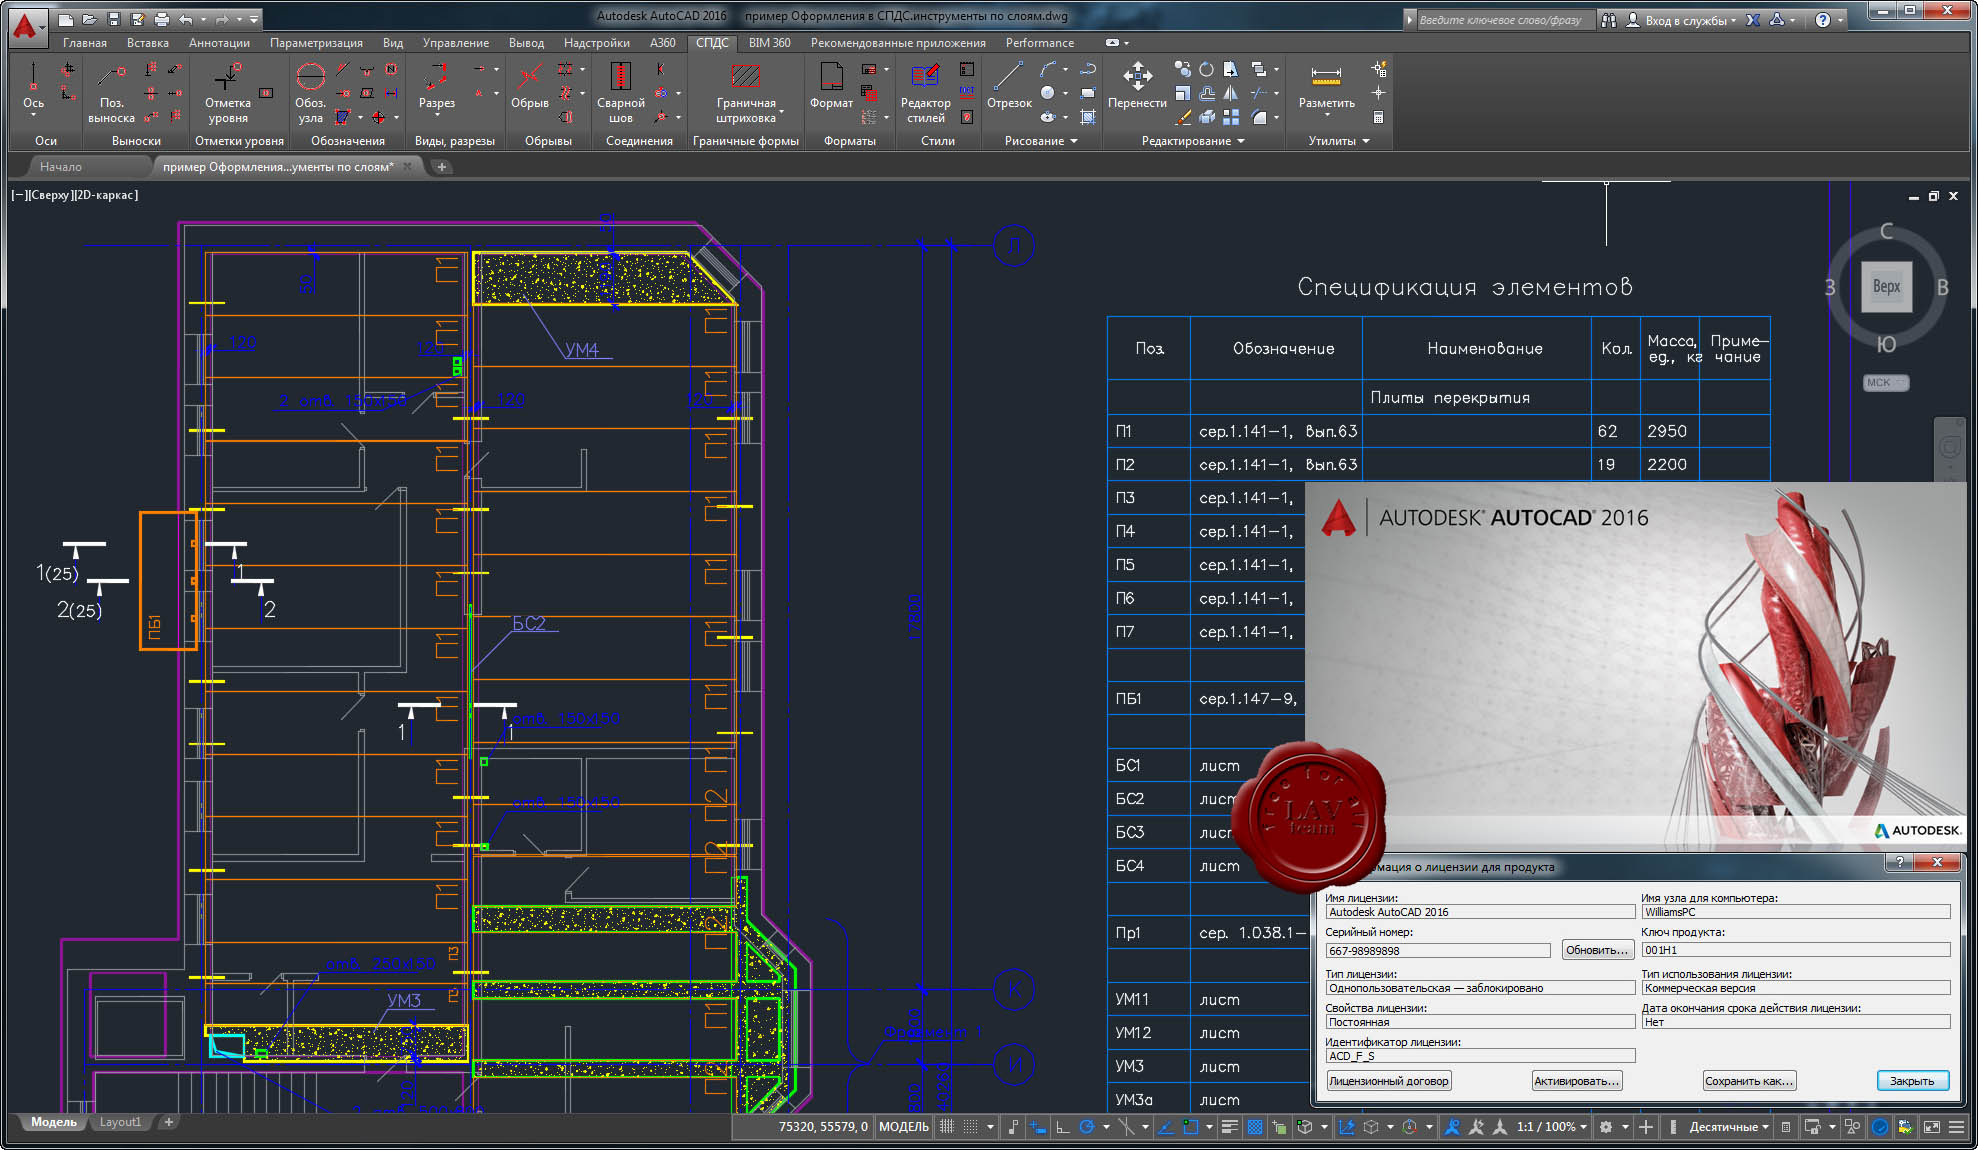Click the Активировать... button
Viewport: 1978px width, 1150px height.
(x=1576, y=1081)
